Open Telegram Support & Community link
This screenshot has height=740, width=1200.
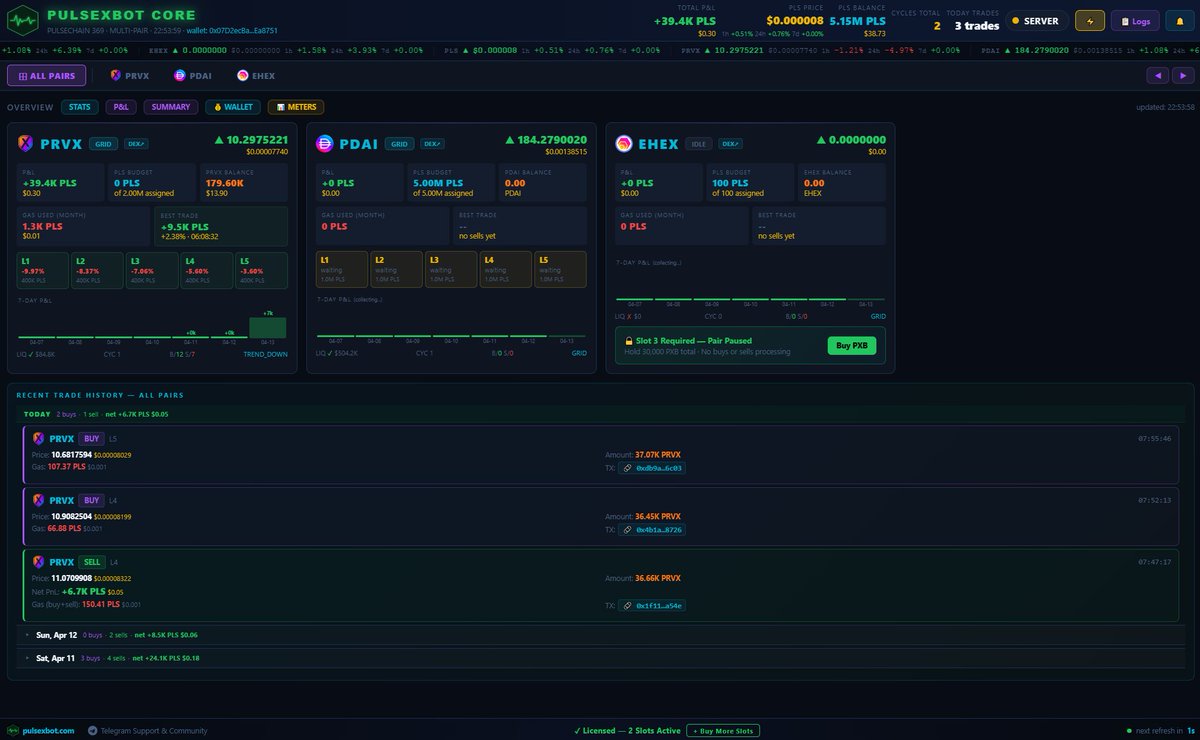[x=146, y=731]
